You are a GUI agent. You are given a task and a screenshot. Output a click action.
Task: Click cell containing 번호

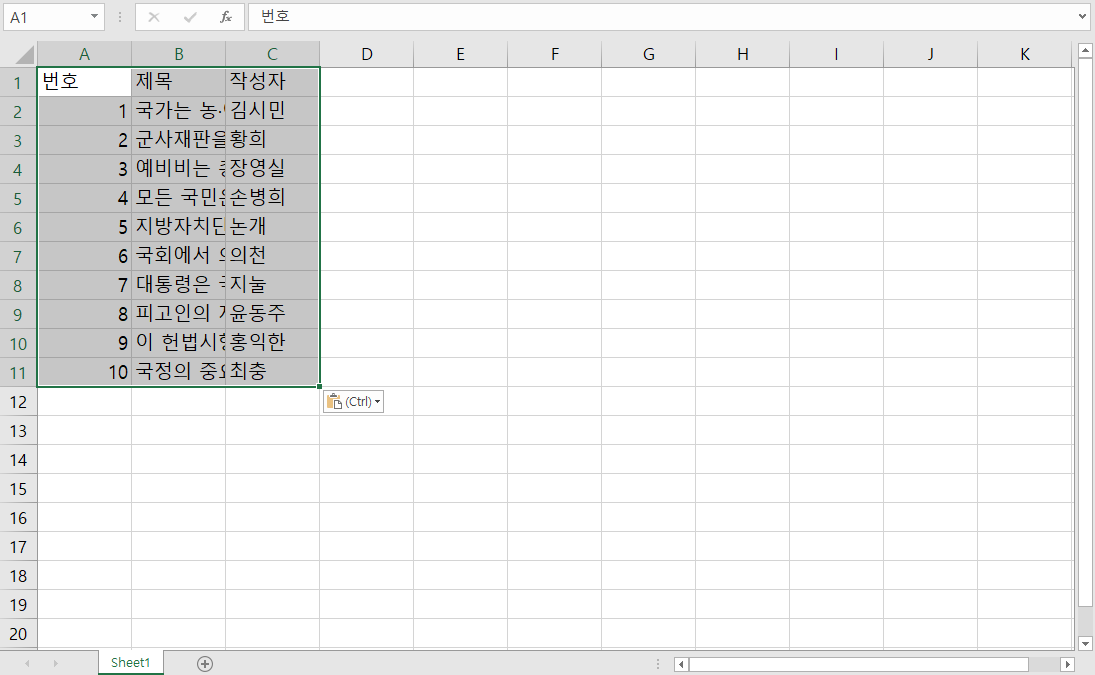click(84, 82)
